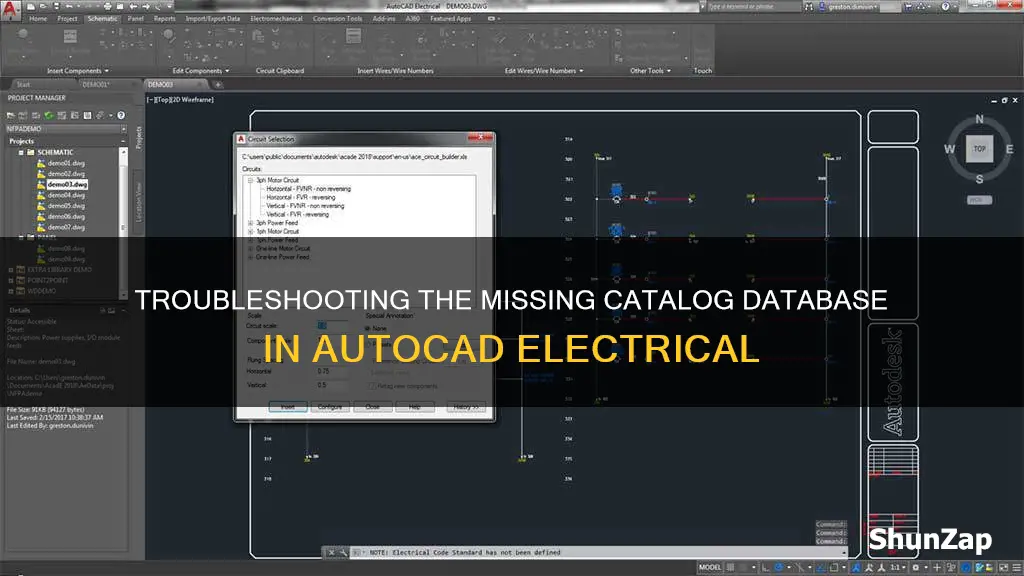Click the Open file quick access icon

[43, 7]
